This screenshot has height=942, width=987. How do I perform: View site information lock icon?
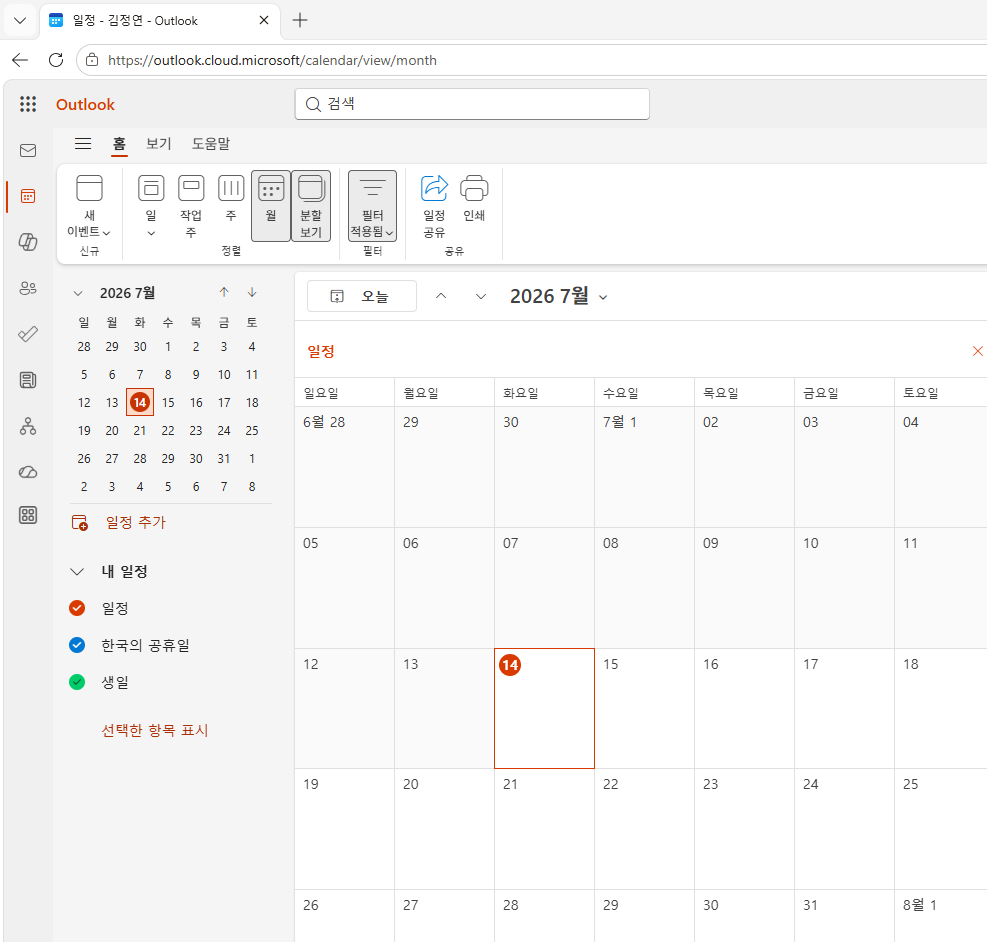[92, 60]
